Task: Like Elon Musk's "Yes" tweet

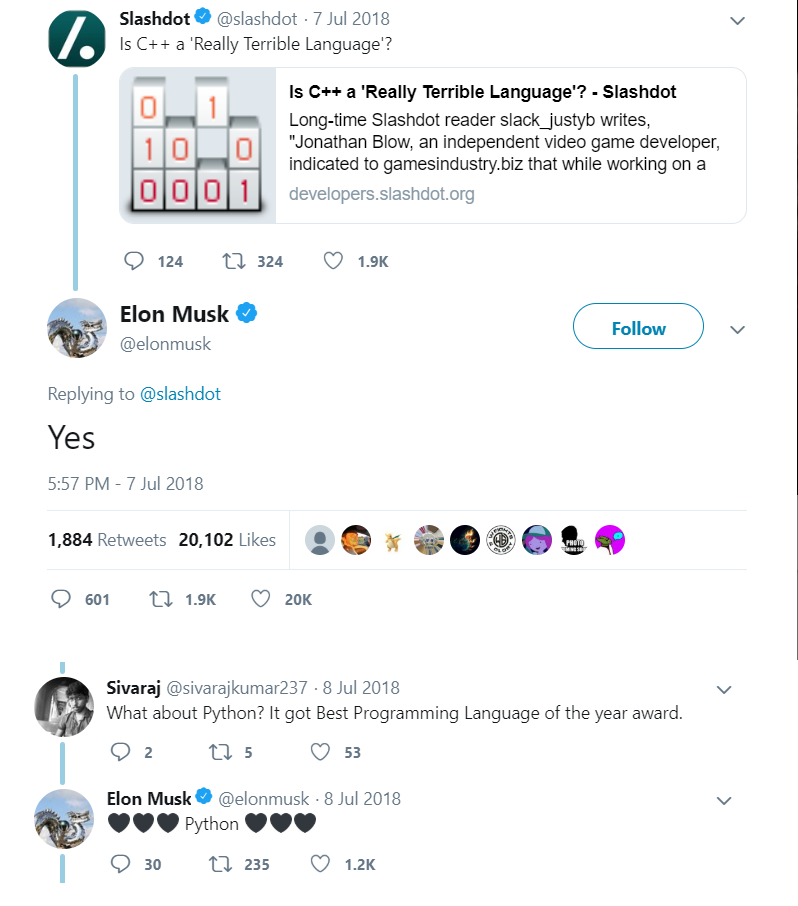Action: (x=261, y=599)
